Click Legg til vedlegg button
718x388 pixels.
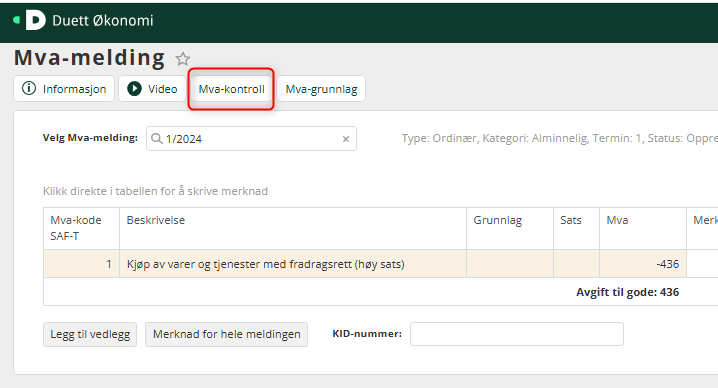[x=90, y=334]
